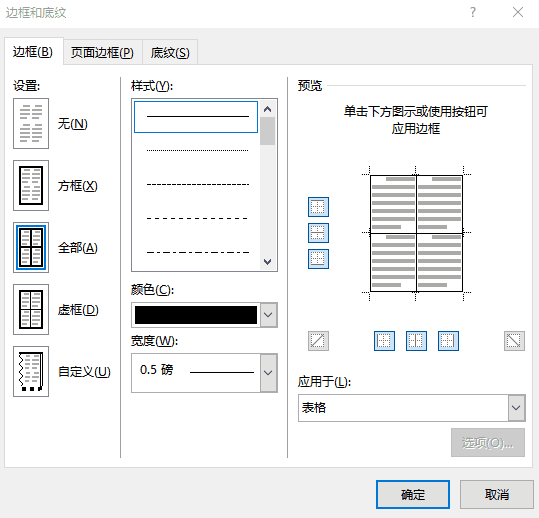Select the short-dashed line style
The width and height of the screenshot is (539, 518).
click(197, 185)
